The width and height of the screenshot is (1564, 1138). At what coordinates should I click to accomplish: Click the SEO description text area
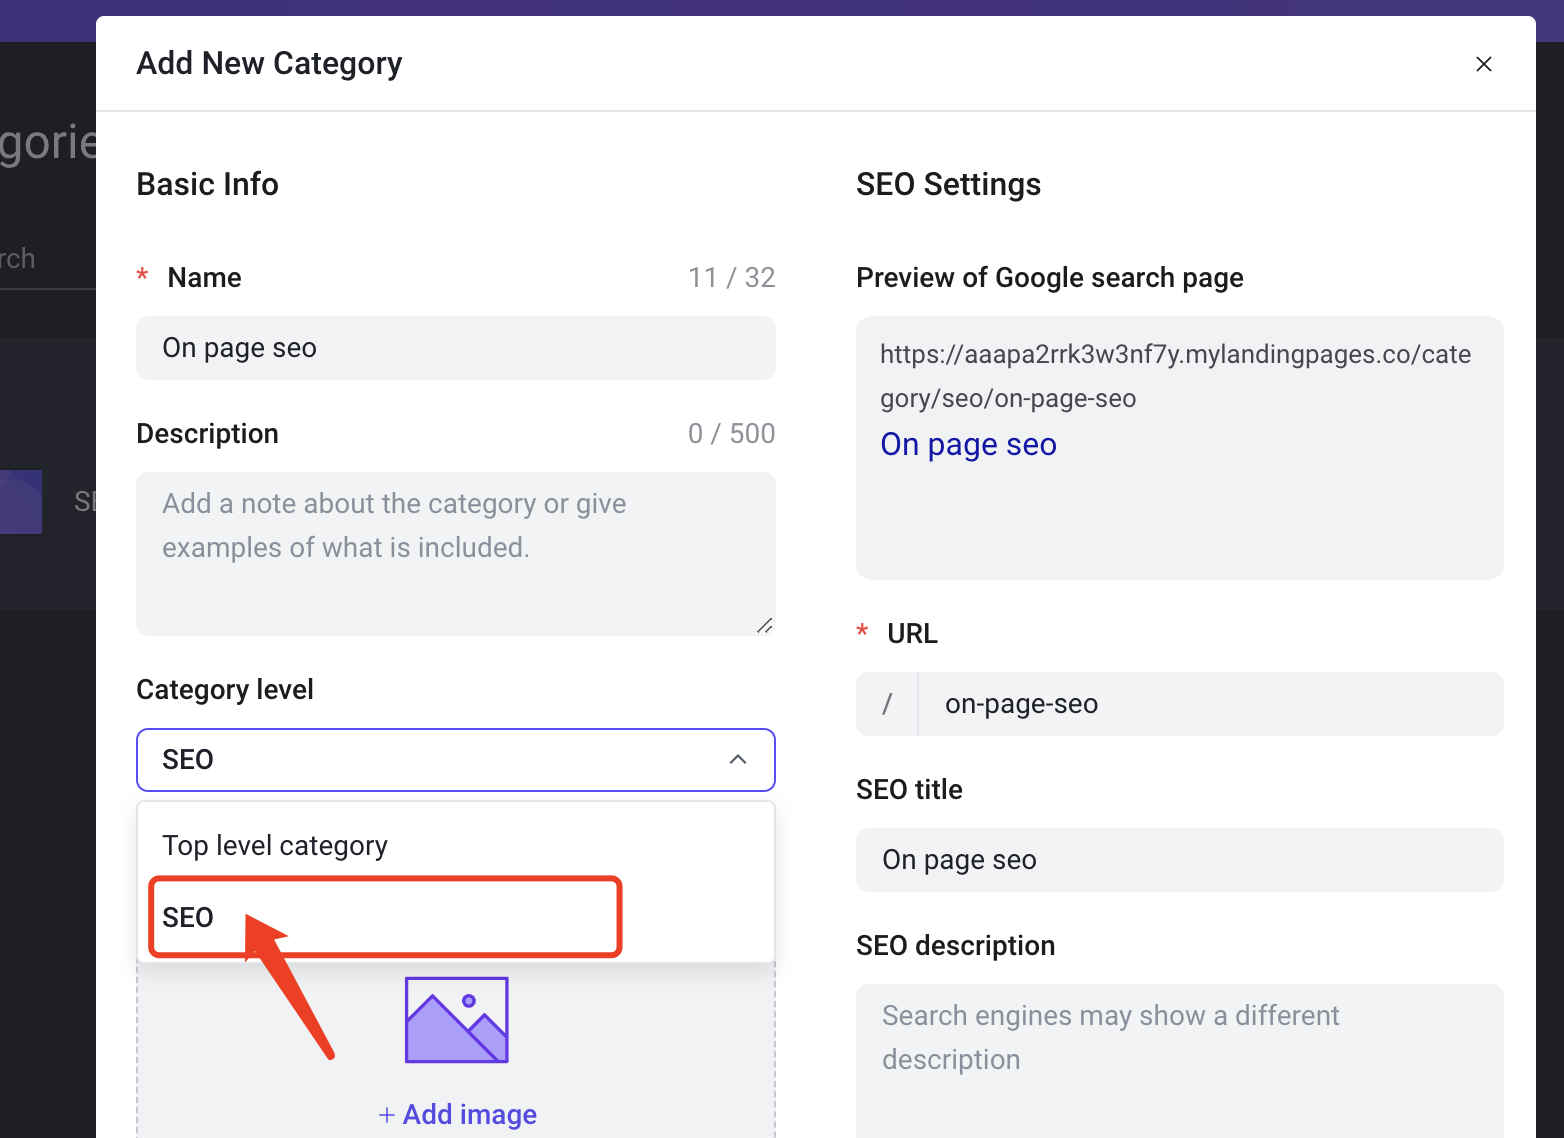coord(1180,1061)
